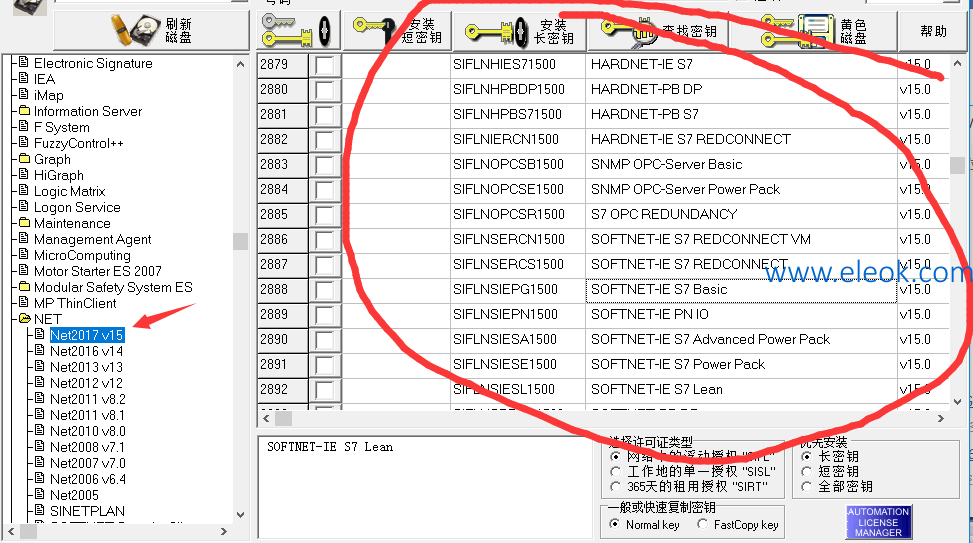Screen dimensions: 973x543
Task: Select the SIFLNHPBDP1500 key cell
Action: point(518,89)
